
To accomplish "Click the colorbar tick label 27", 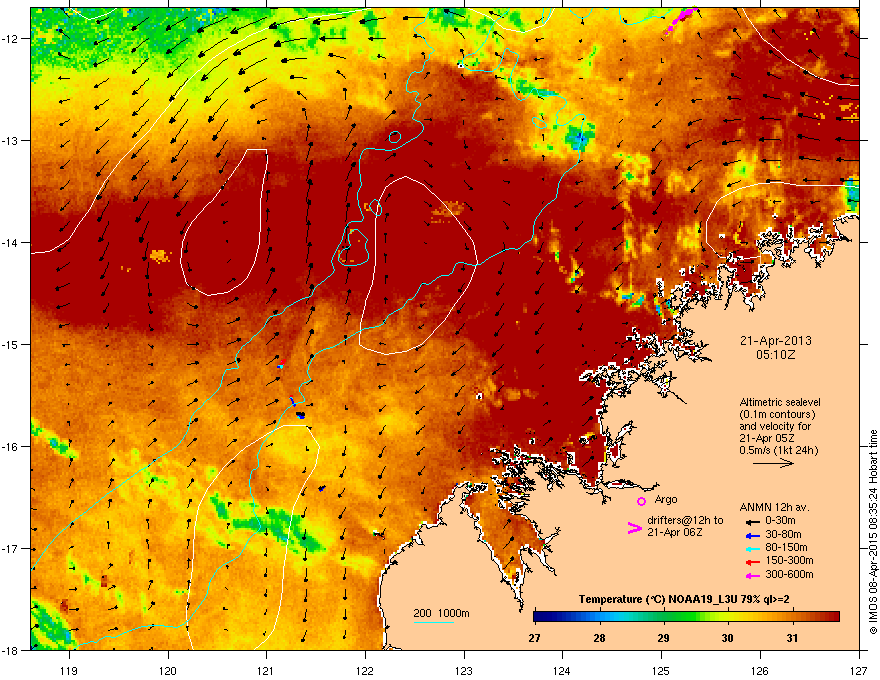I will click(534, 638).
